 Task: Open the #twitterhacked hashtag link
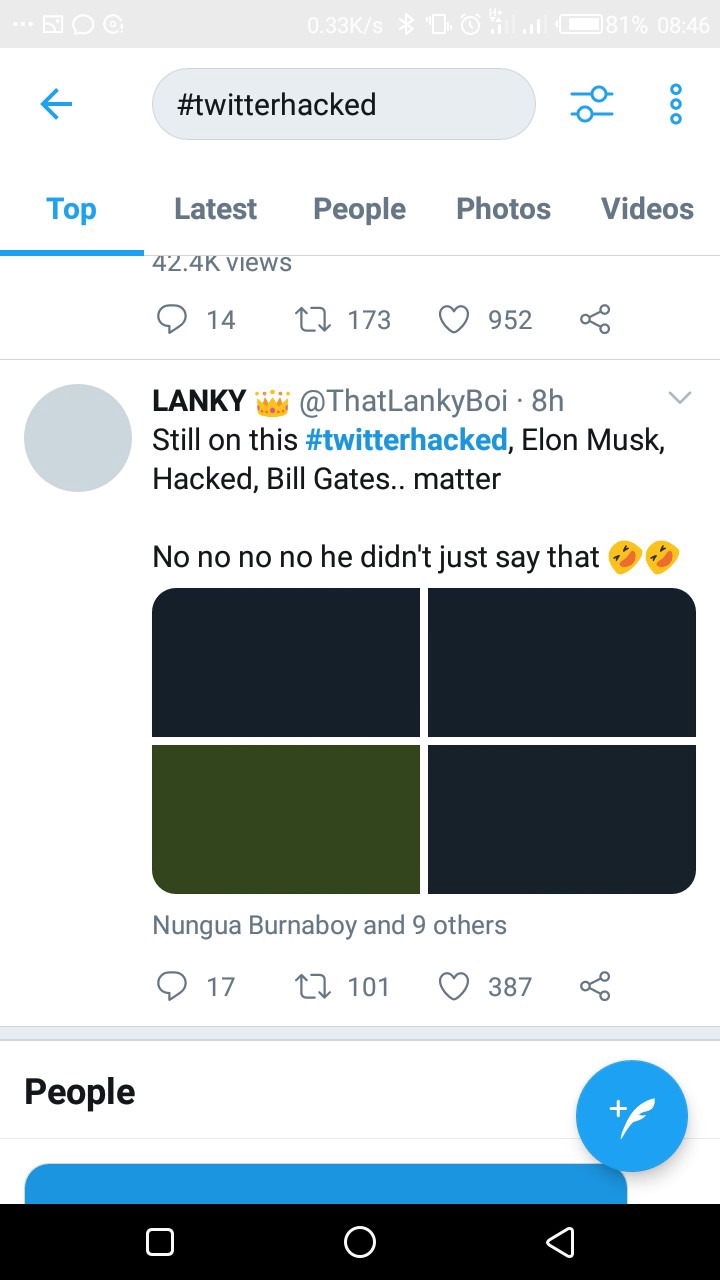406,440
